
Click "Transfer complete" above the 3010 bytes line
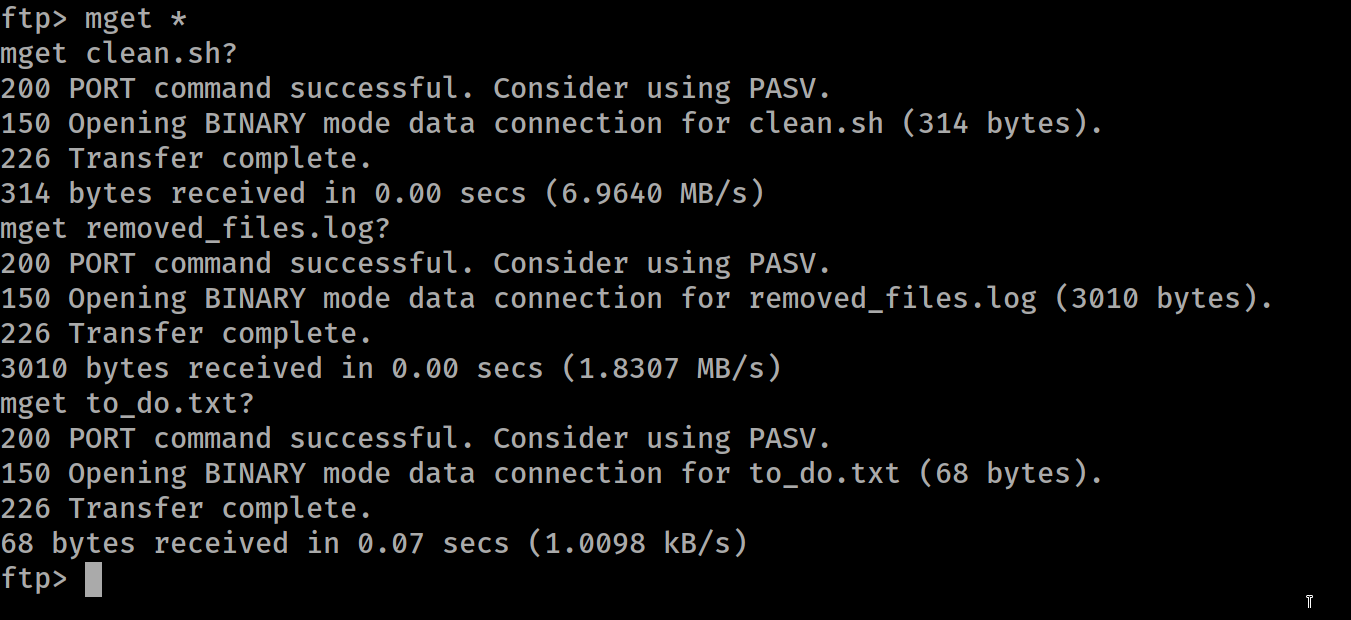tap(220, 333)
